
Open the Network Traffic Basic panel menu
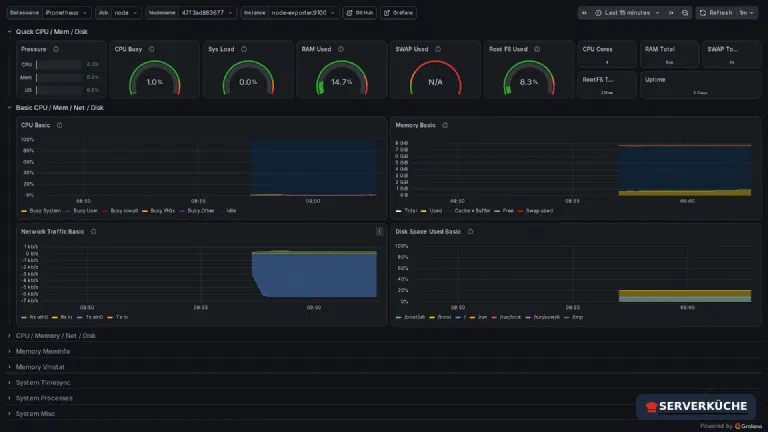pos(379,232)
